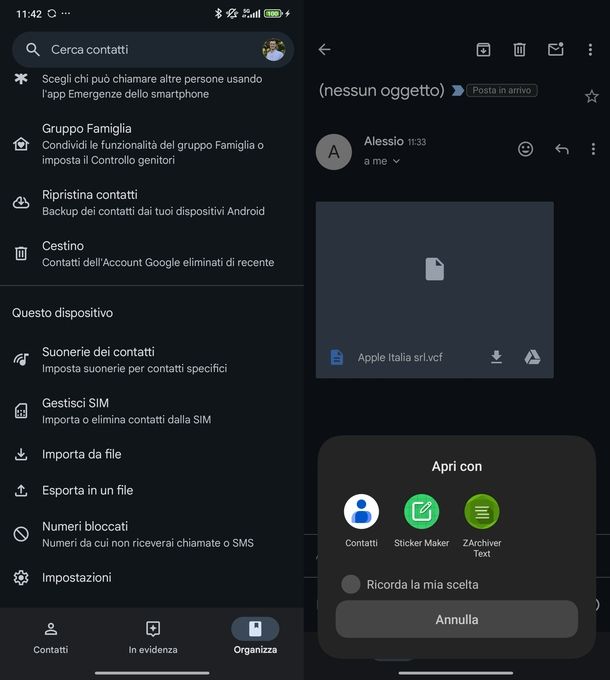Switch to the Contatti bottom tab
Viewport: 610px width, 680px height.
(x=51, y=638)
